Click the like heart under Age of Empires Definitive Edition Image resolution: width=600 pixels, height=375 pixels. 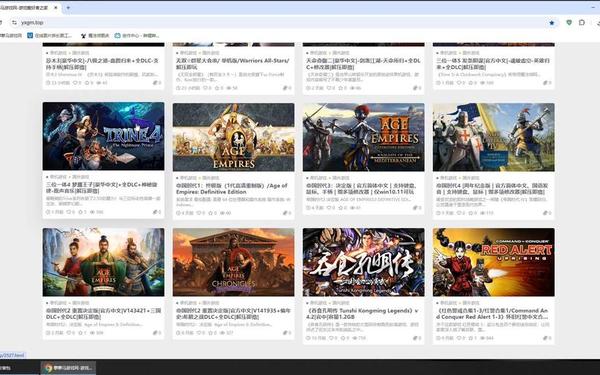198,213
